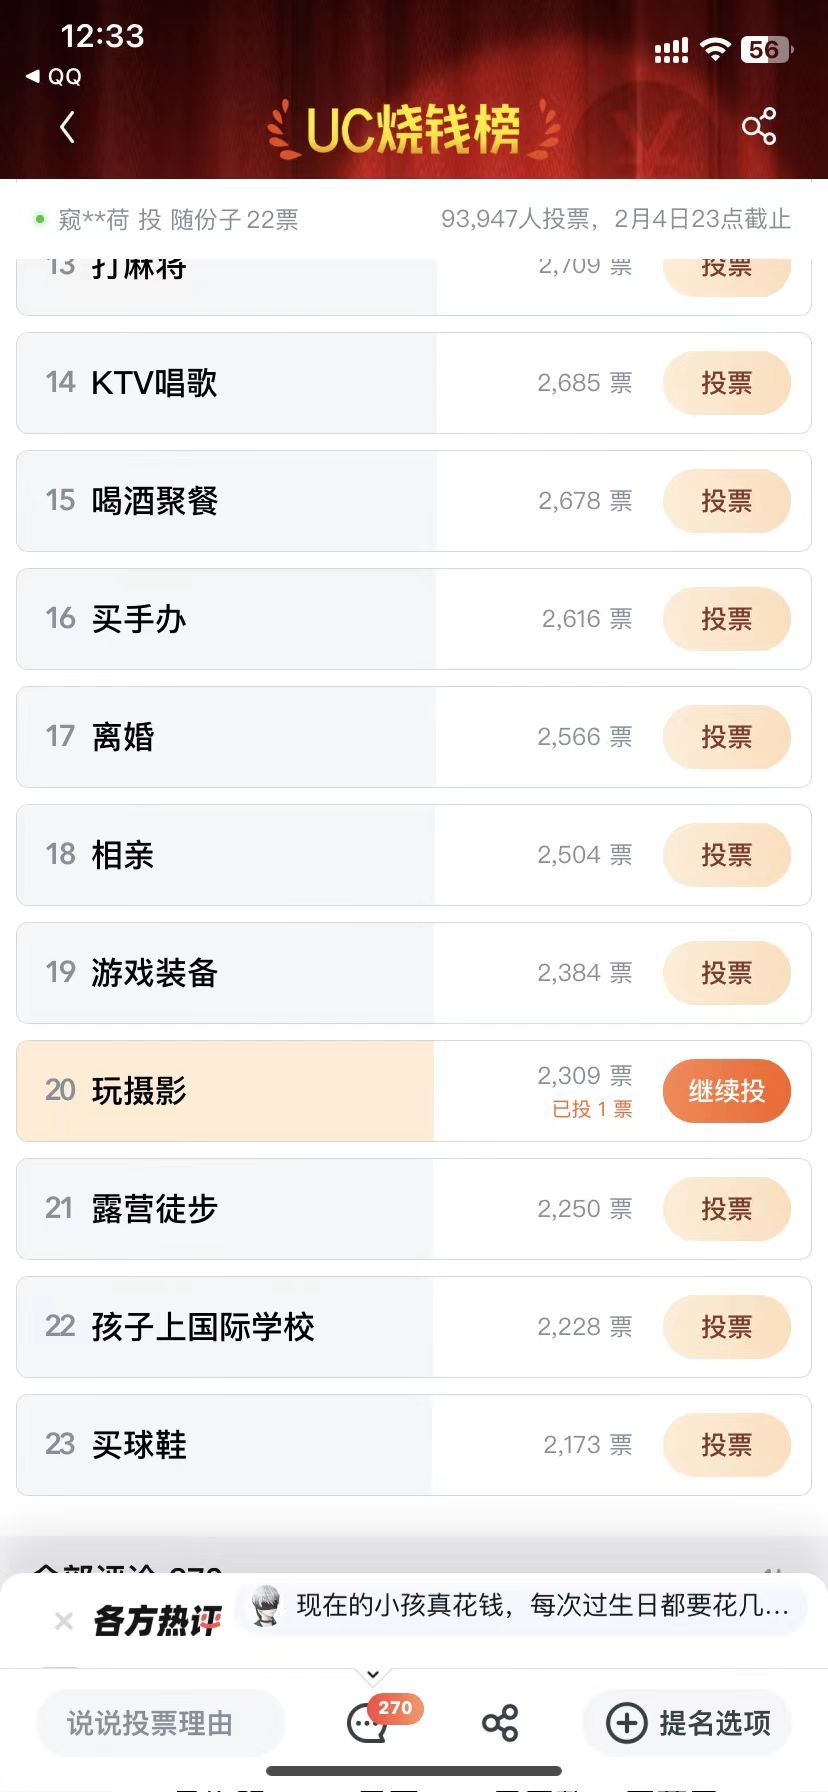The width and height of the screenshot is (828, 1792).
Task: Tap commenter avatar in hot comment
Action: (266, 1606)
